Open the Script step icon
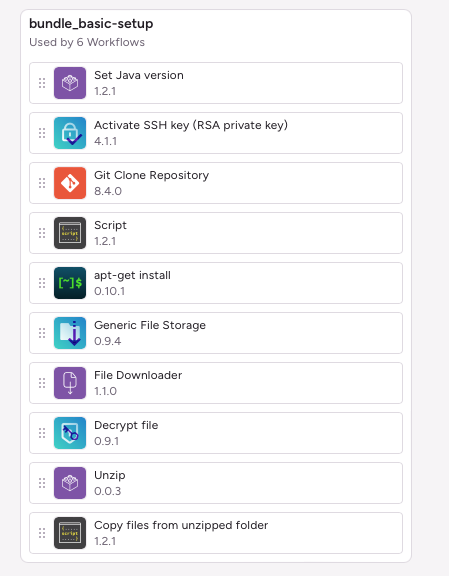449x576 pixels. pyautogui.click(x=70, y=233)
